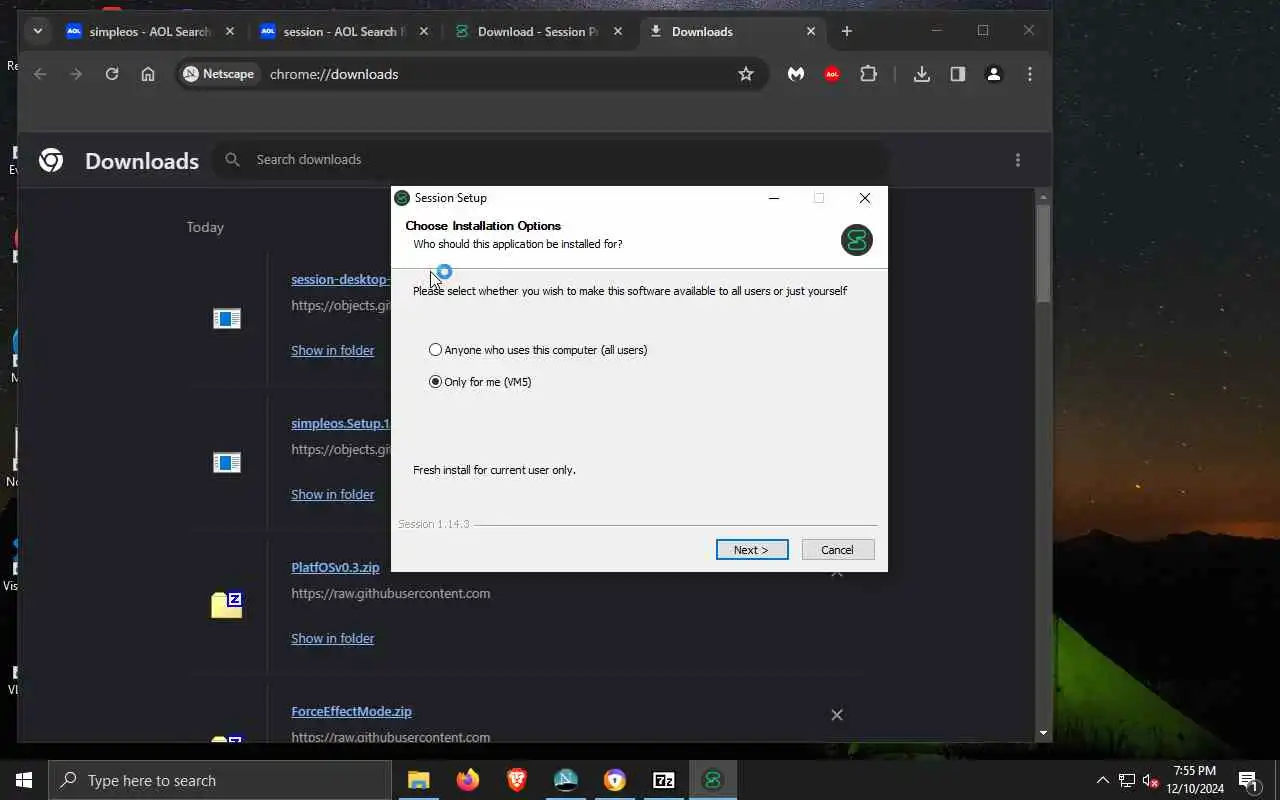Screen dimensions: 1280x800
Task: Open the Windows notification center
Action: [x=1248, y=780]
